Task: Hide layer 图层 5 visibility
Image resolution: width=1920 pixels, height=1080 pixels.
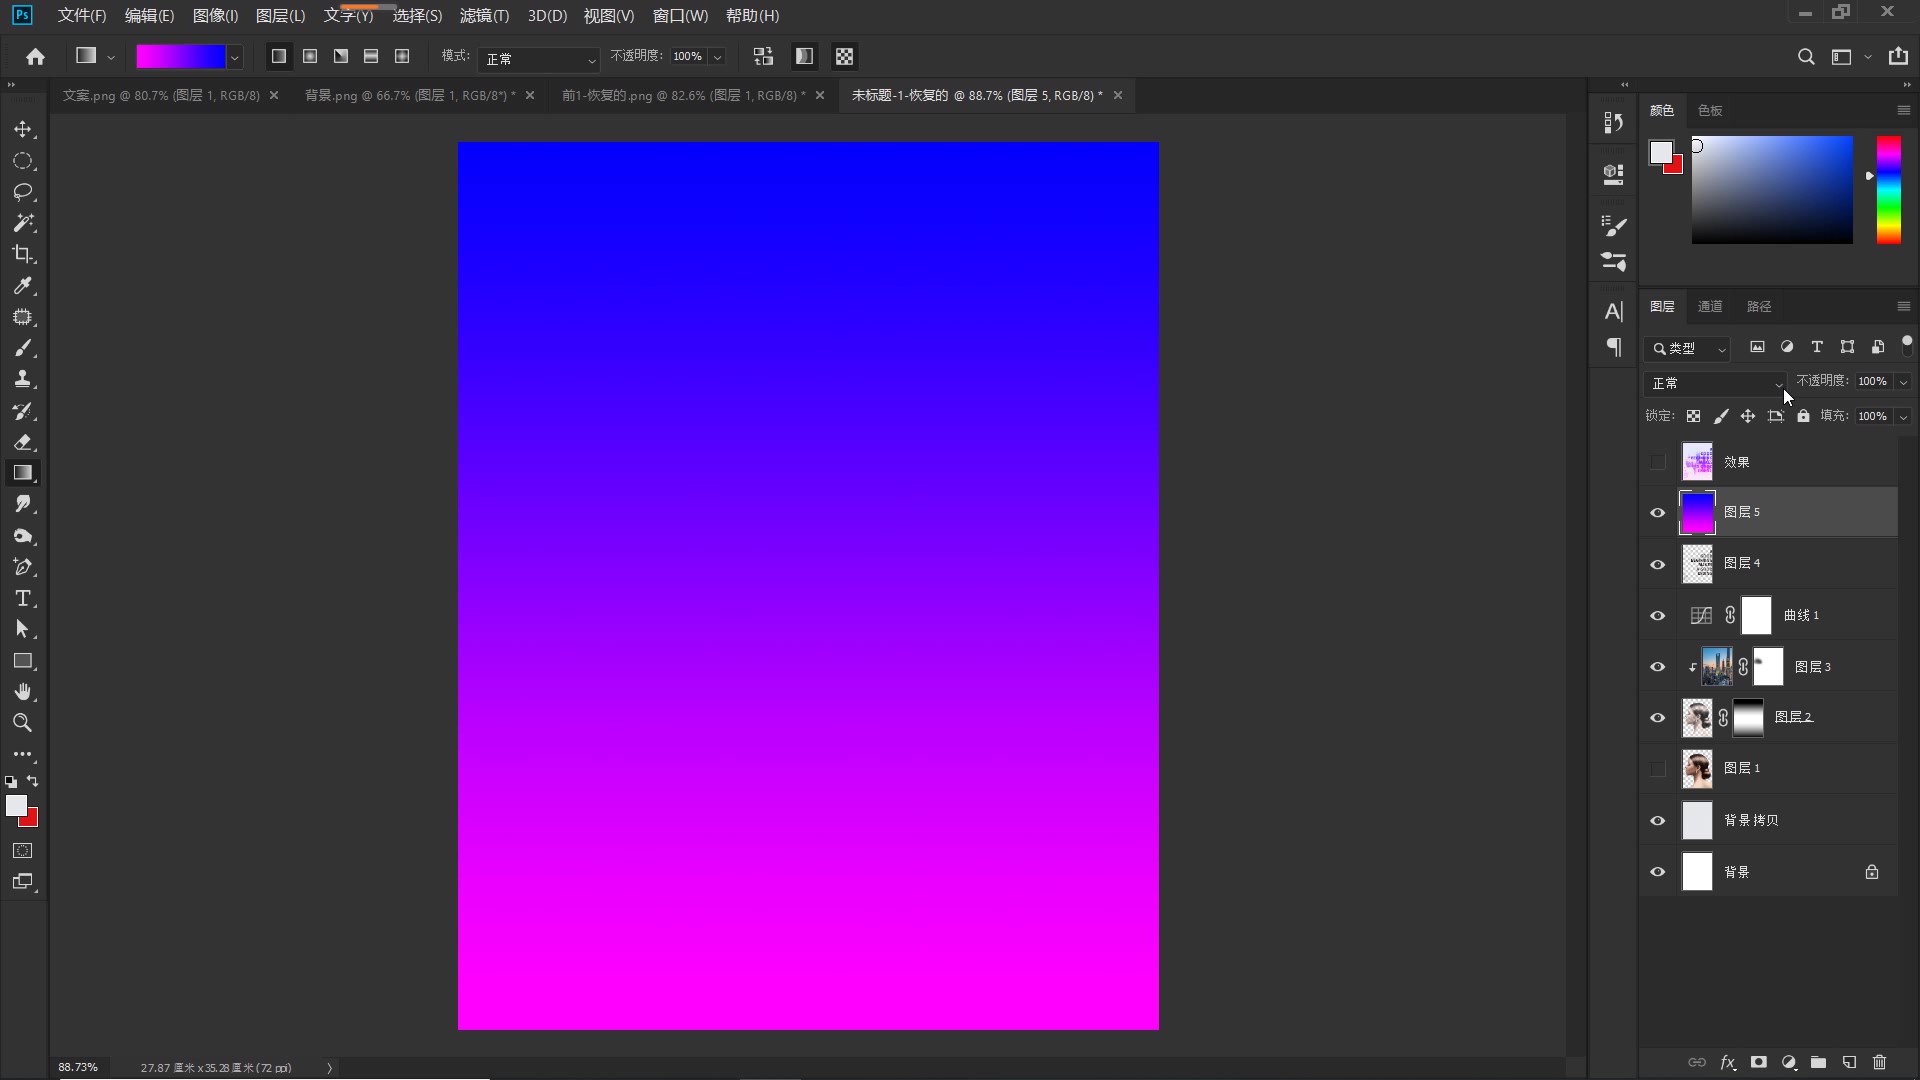Action: [x=1658, y=512]
